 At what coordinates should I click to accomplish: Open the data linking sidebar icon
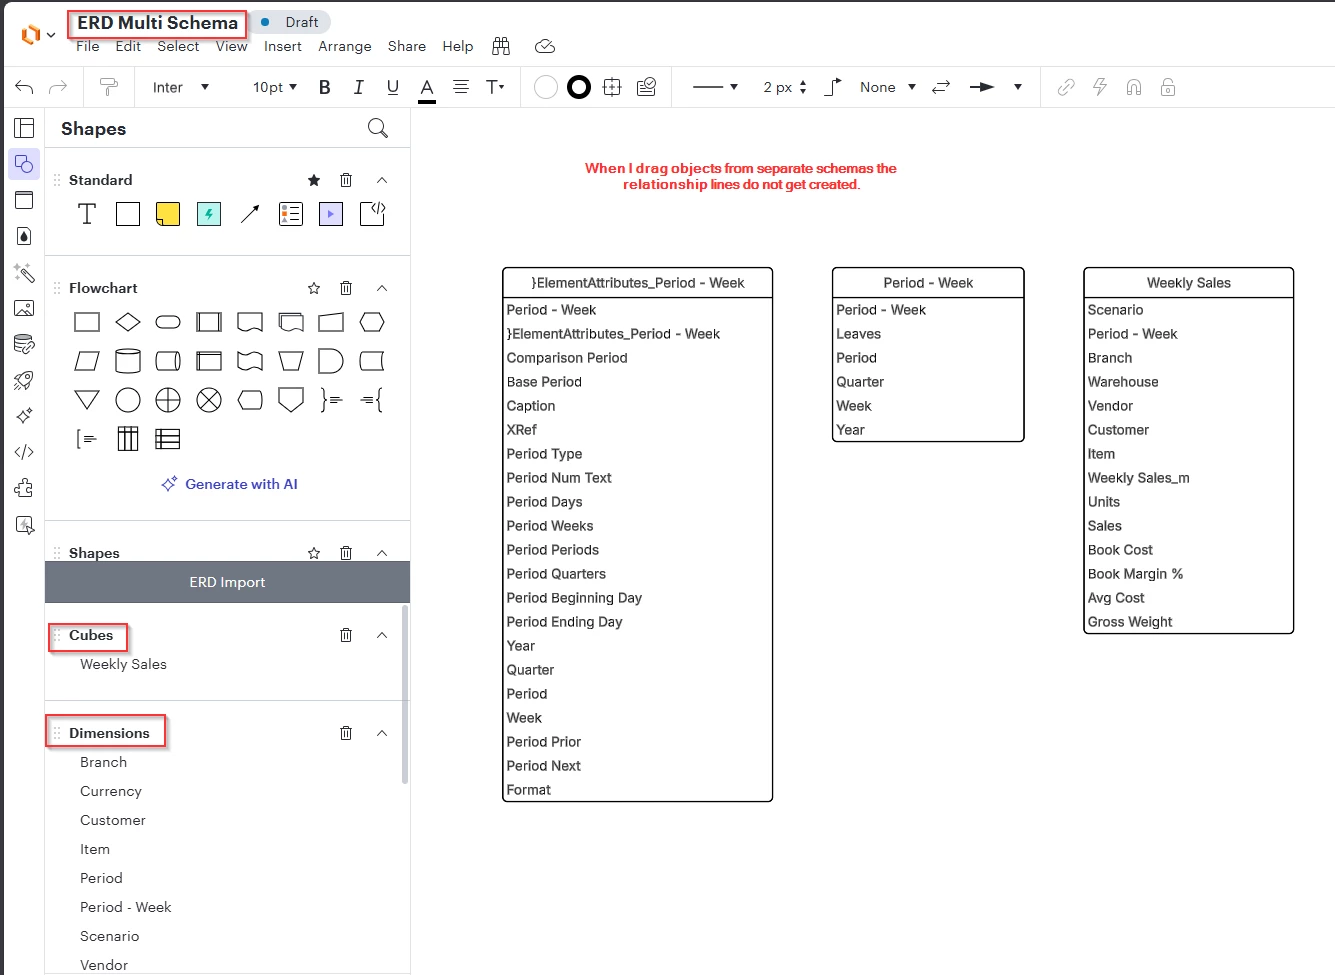coord(24,344)
